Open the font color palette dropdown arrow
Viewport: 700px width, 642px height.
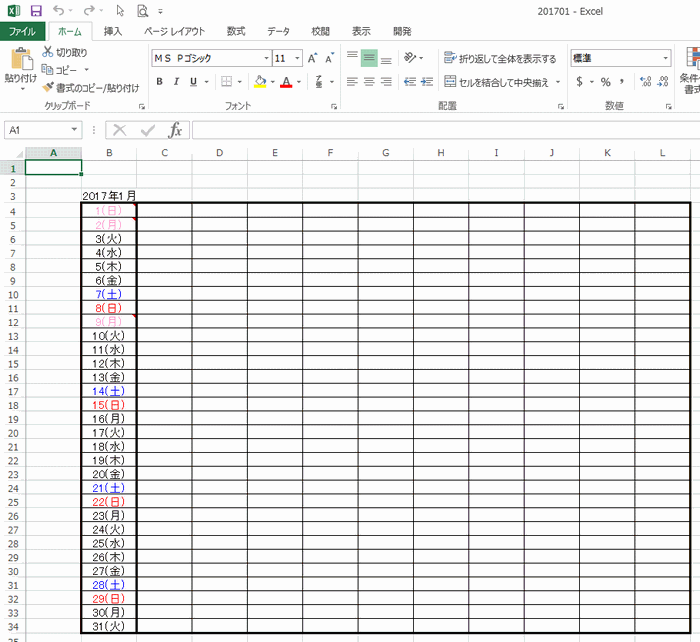point(299,82)
